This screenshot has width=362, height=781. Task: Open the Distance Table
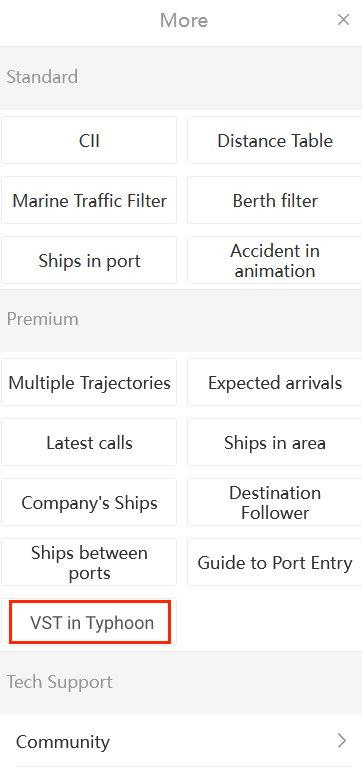(x=275, y=140)
